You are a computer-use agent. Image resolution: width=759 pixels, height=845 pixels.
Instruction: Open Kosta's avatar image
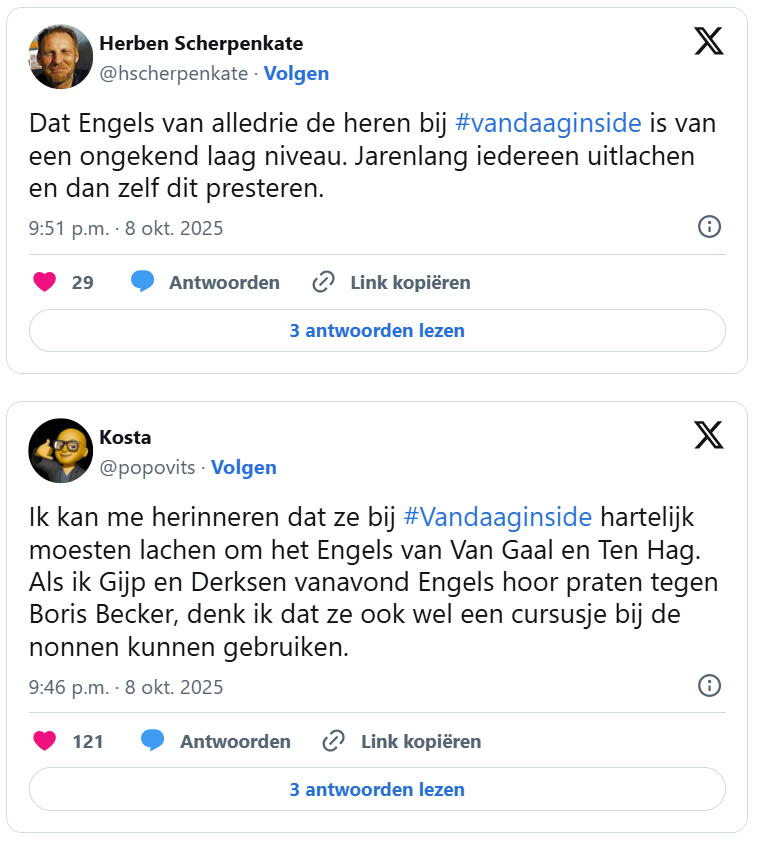point(60,451)
